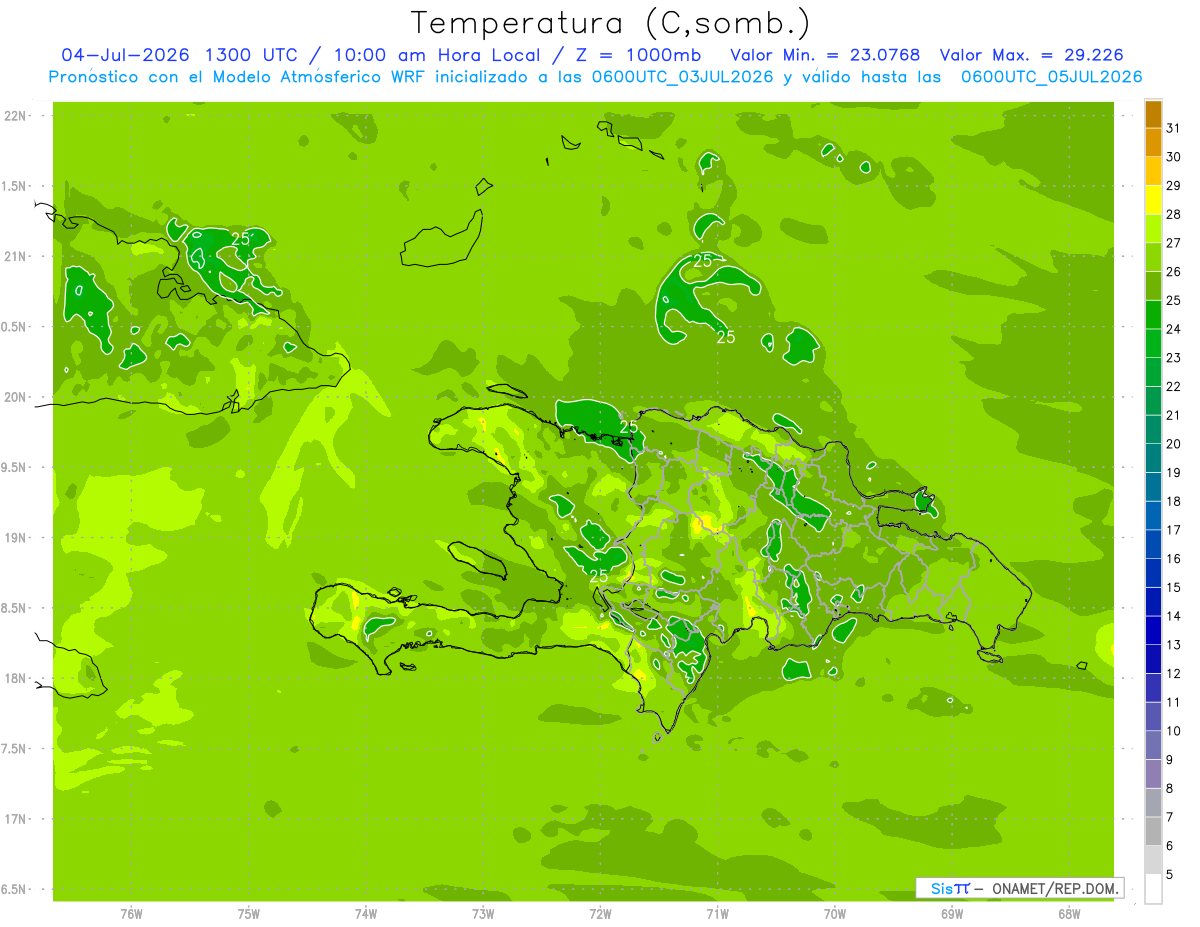Click the '76W' longitude label
The width and height of the screenshot is (1200, 927).
click(132, 914)
